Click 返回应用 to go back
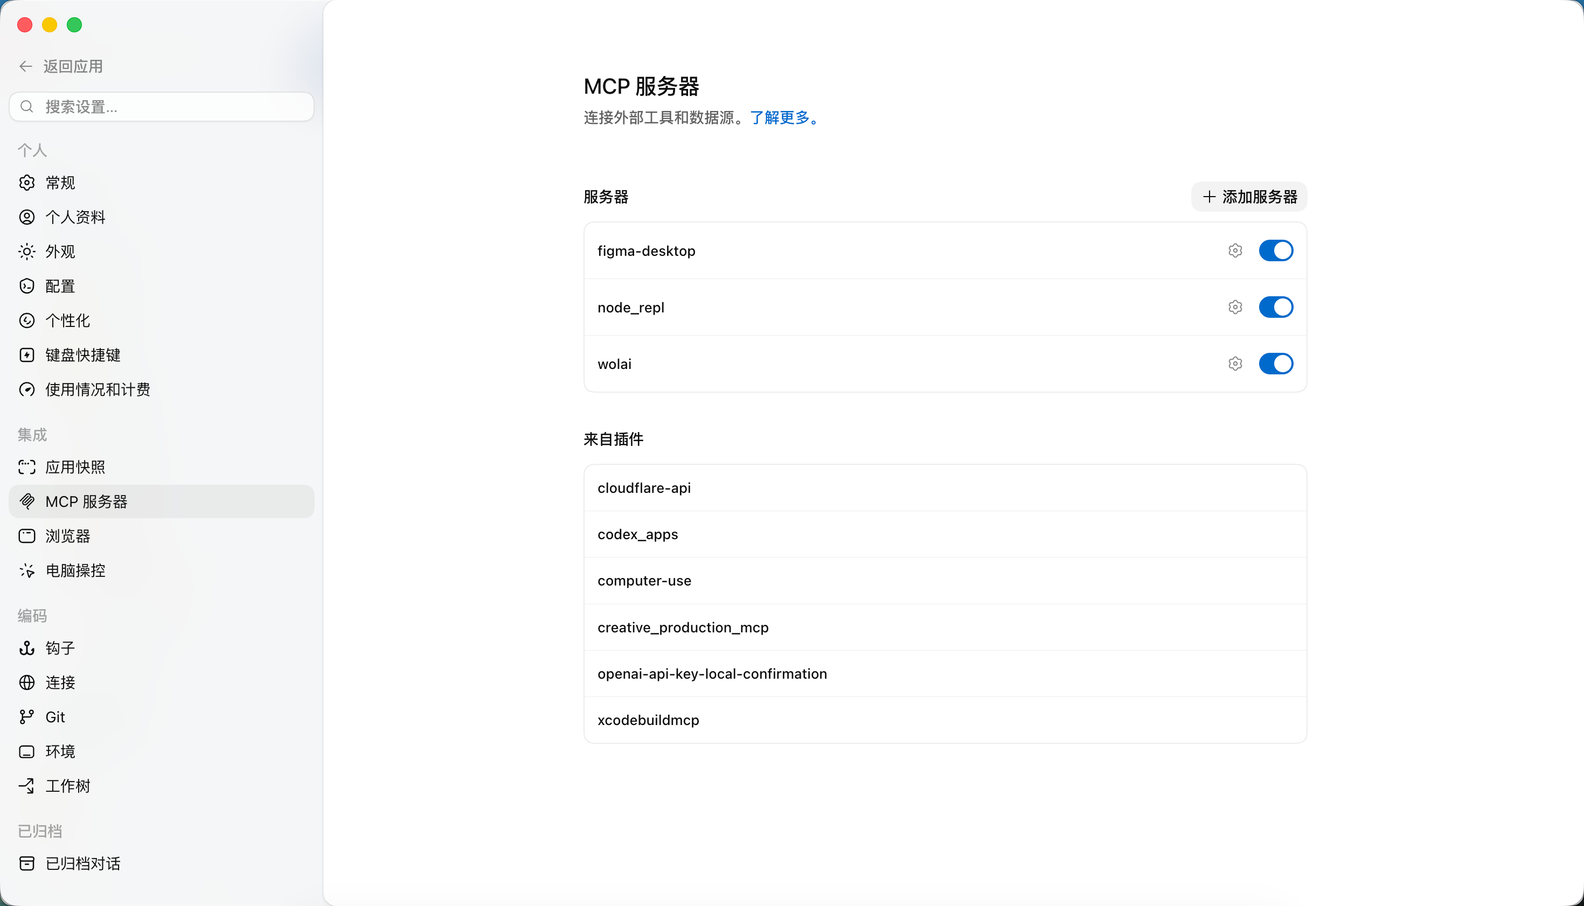1584x906 pixels. pos(61,66)
